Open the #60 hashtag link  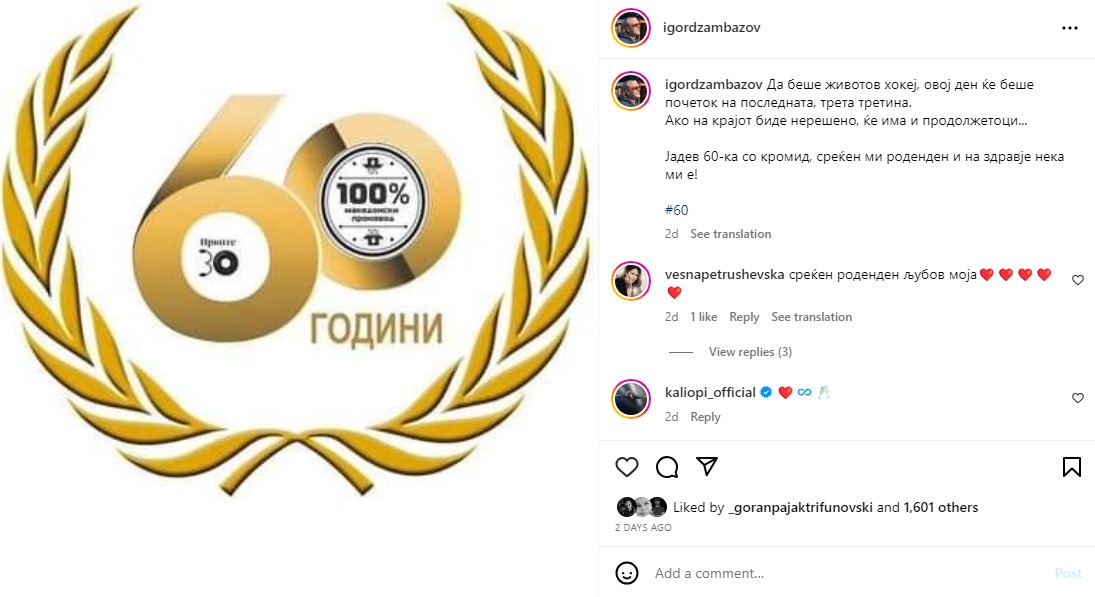tap(677, 210)
